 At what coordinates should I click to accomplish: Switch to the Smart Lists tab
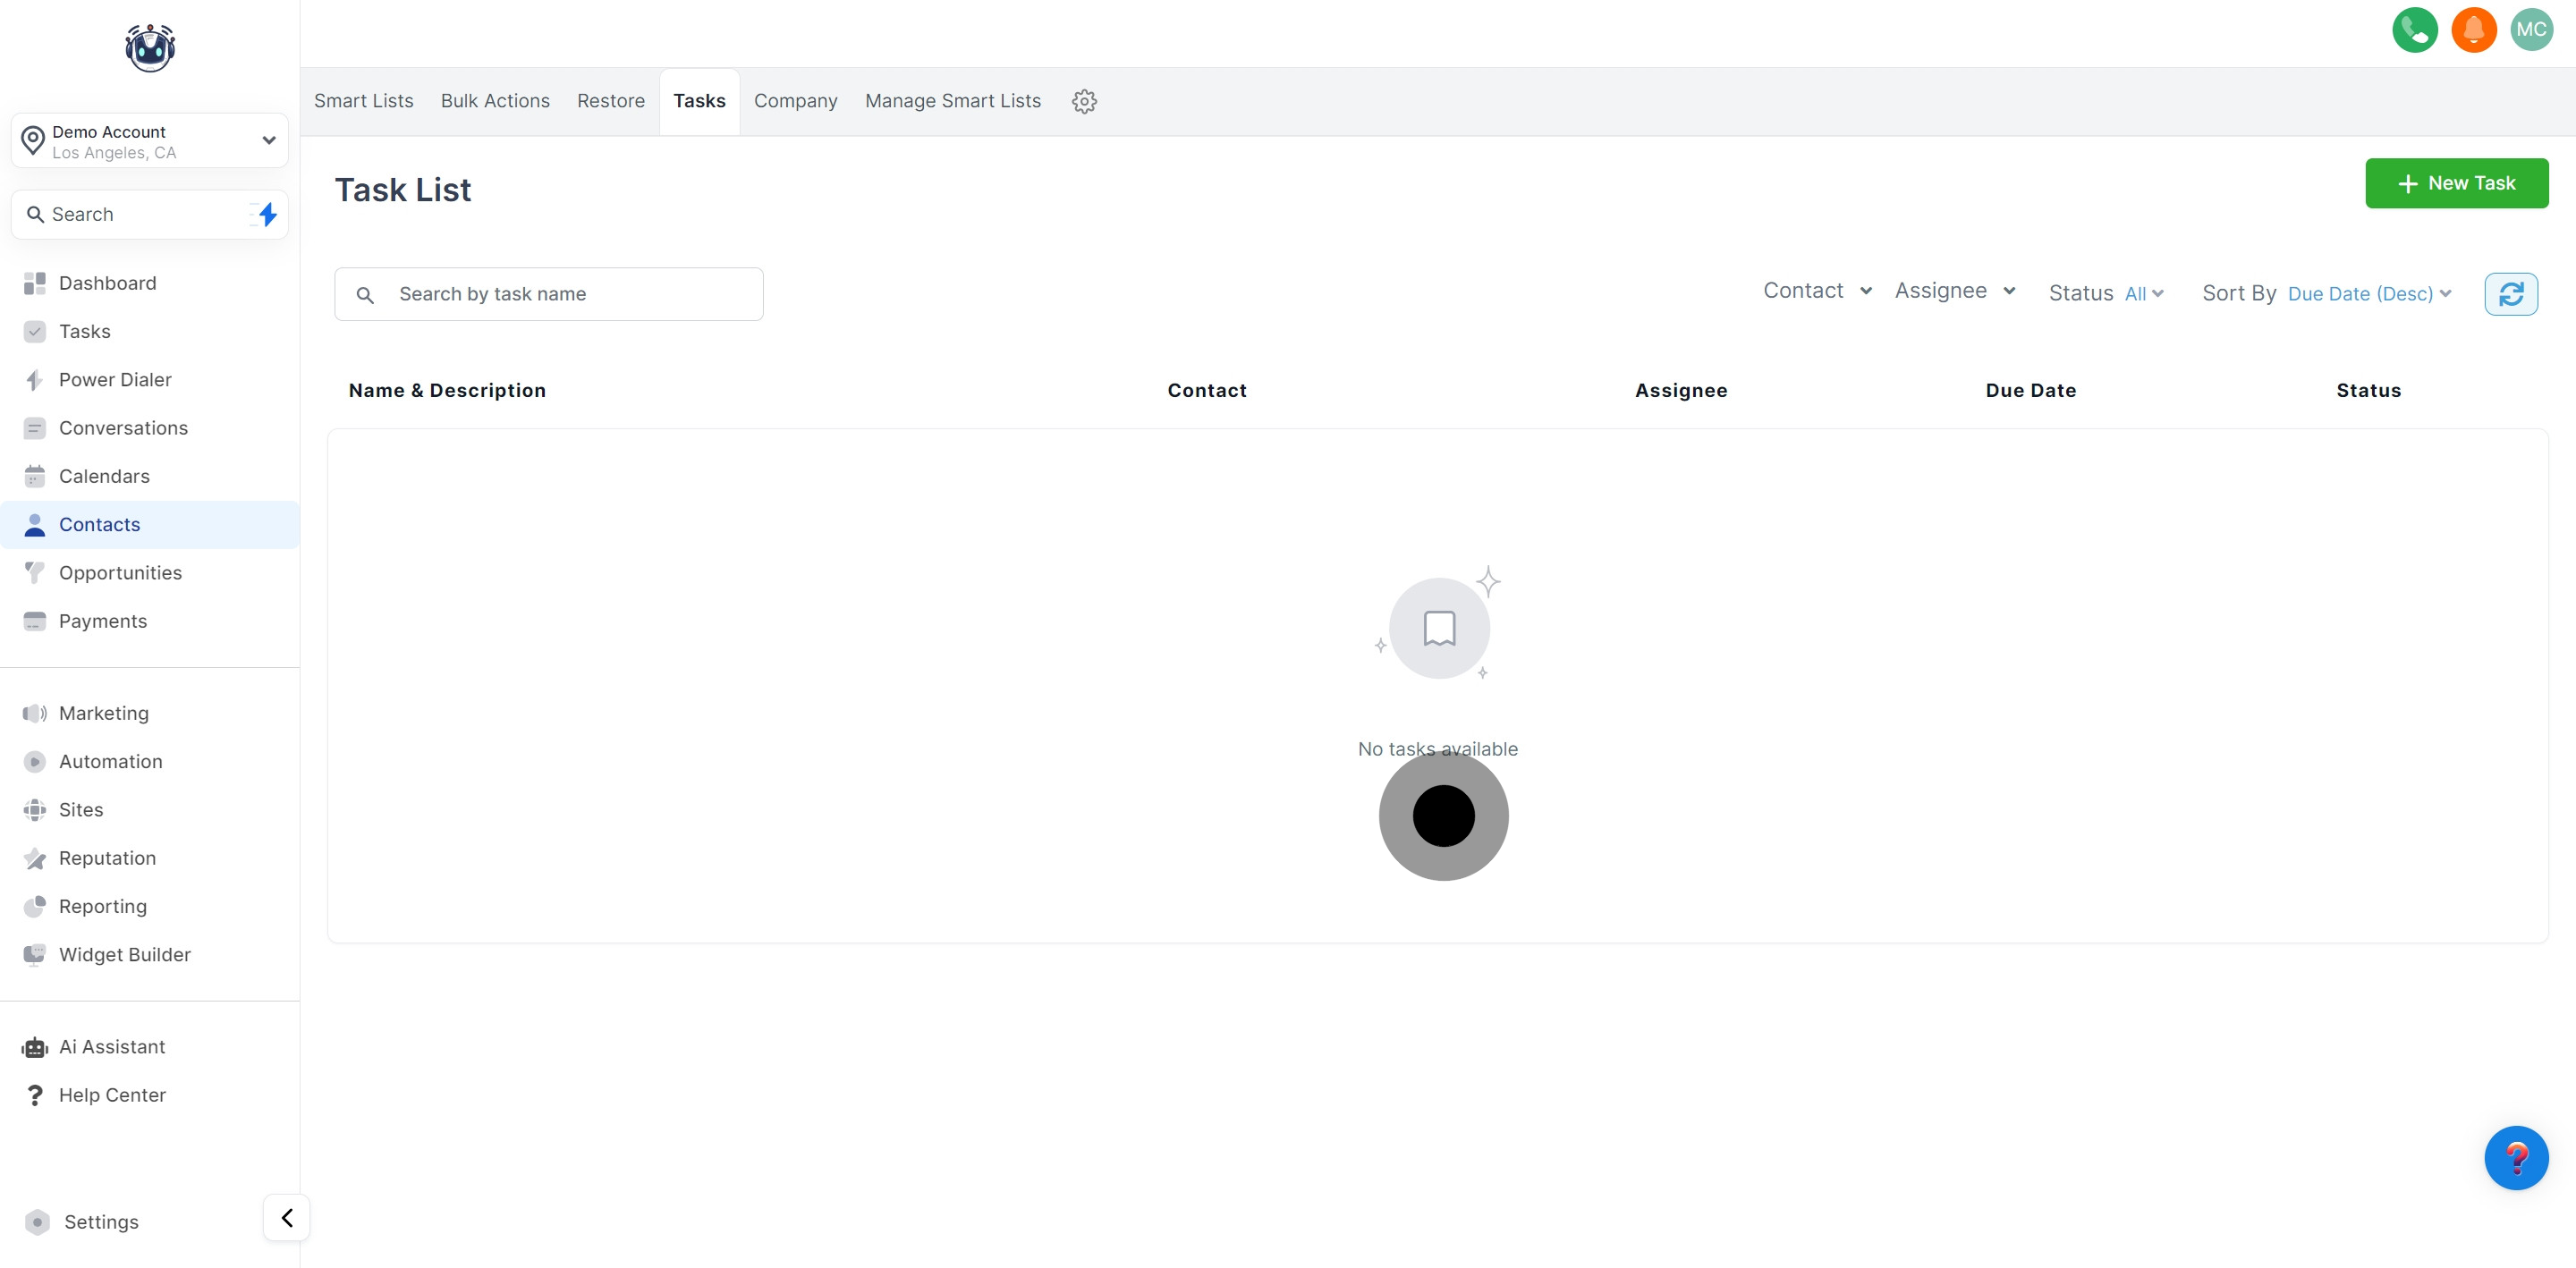click(x=363, y=101)
